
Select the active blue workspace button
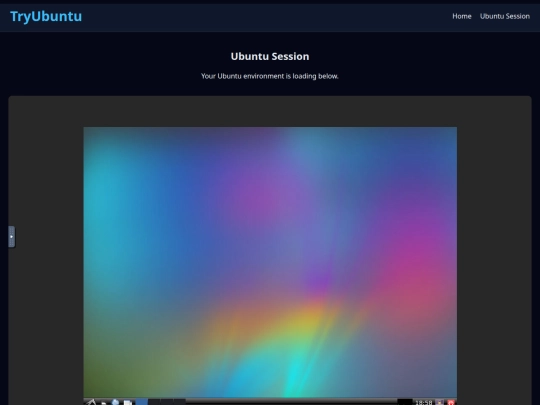(x=142, y=402)
